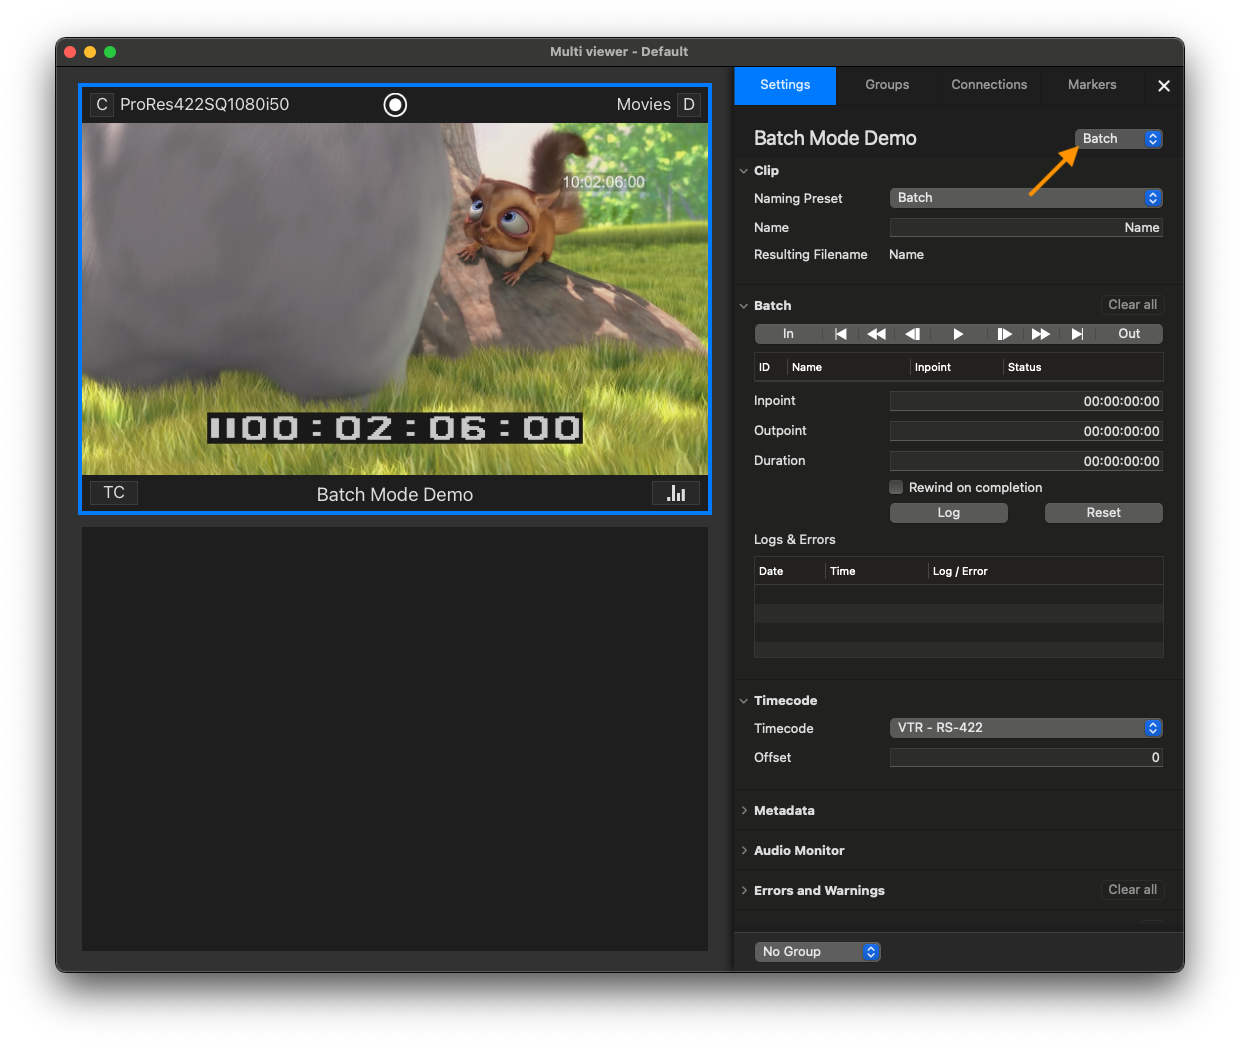Switch to the Connections tab
The height and width of the screenshot is (1046, 1240).
(989, 86)
